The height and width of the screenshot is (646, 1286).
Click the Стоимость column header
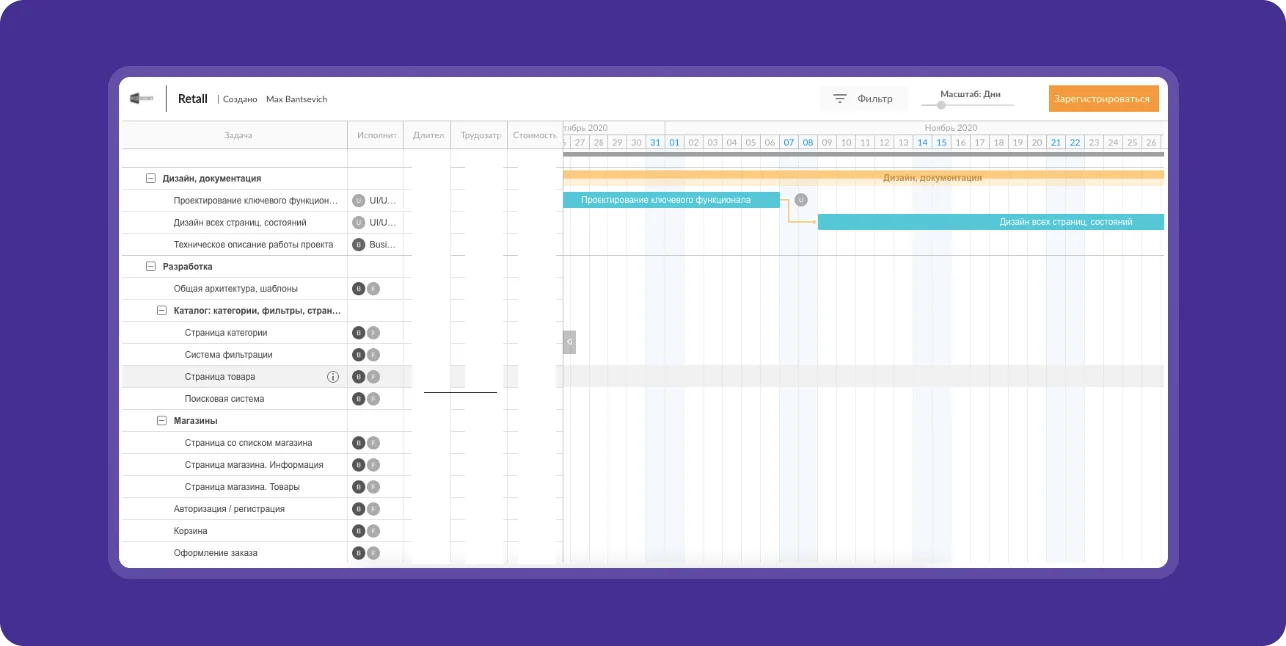[x=534, y=135]
